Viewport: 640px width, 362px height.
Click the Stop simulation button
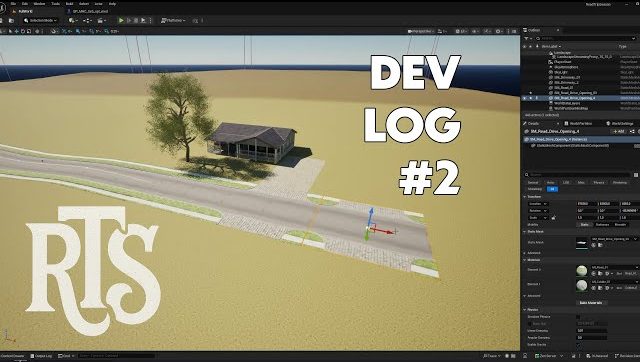coord(136,20)
